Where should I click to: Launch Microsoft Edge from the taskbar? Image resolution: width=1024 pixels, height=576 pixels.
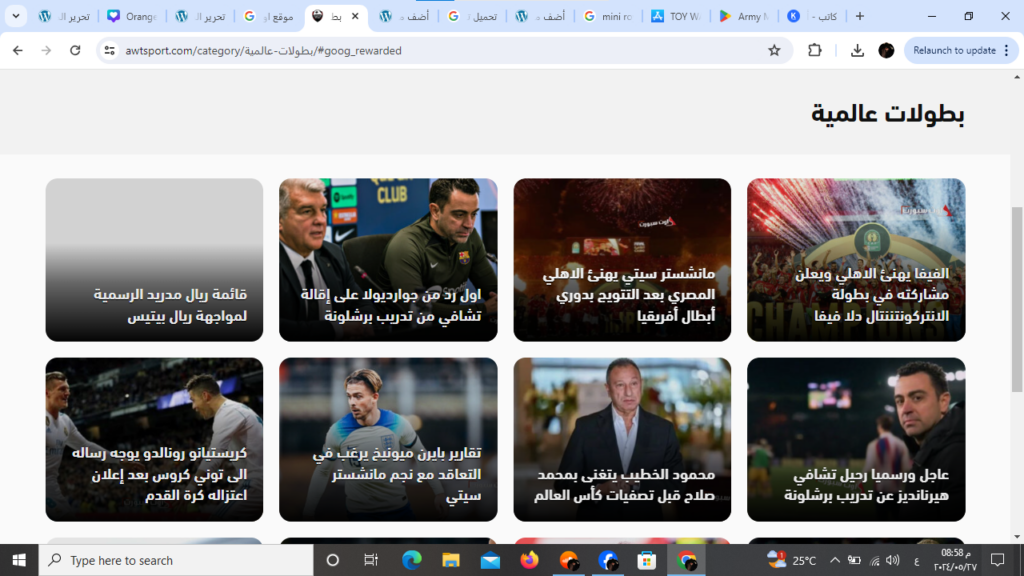pos(412,560)
